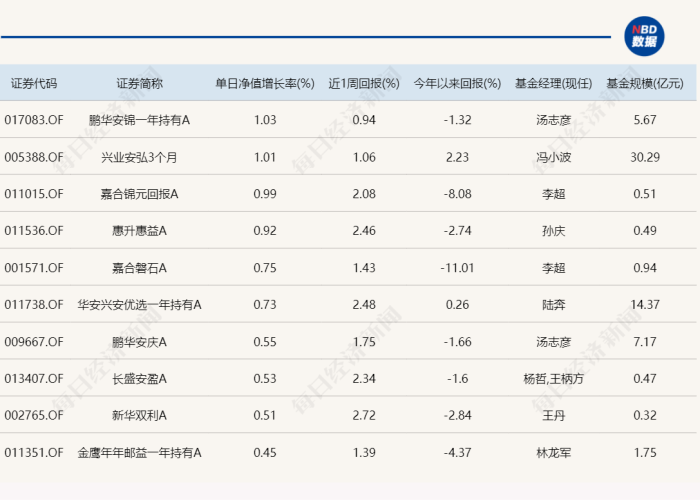Click fund name 兴业安弘3个月
The width and height of the screenshot is (700, 500).
(x=139, y=157)
